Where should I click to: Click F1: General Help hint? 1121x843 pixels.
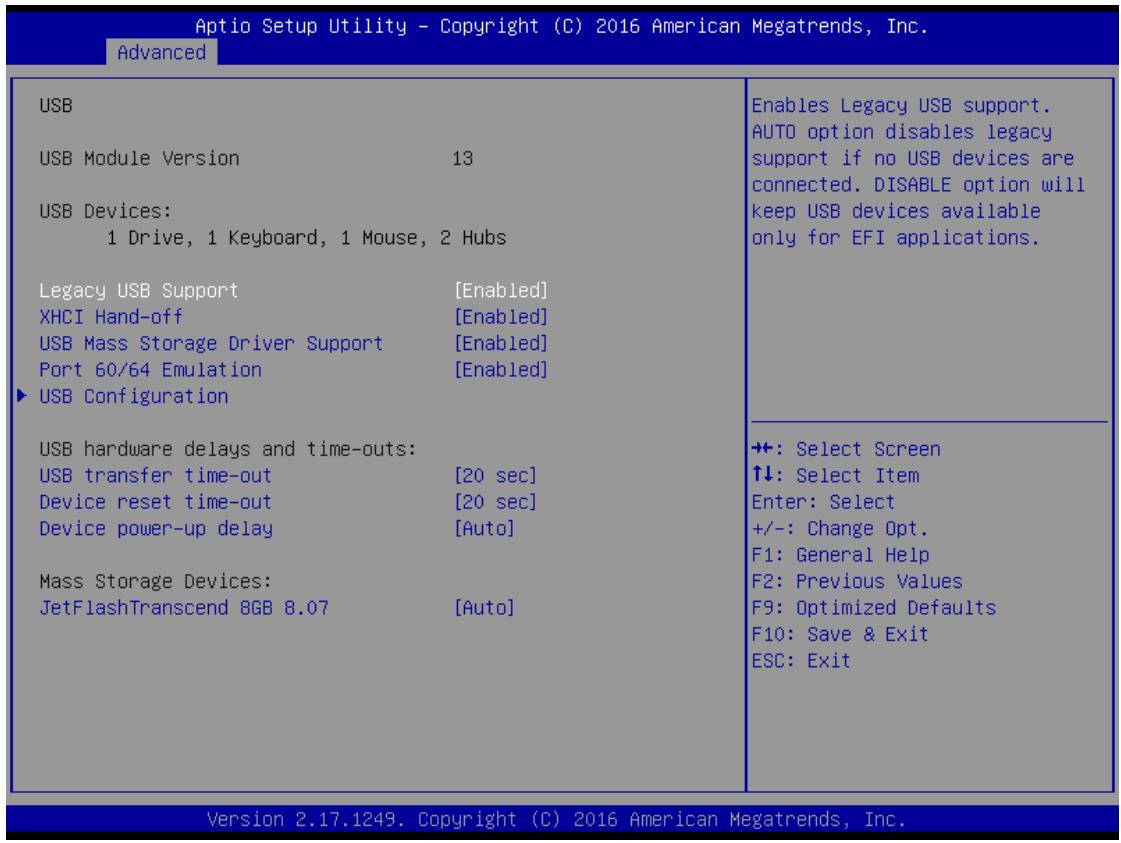pyautogui.click(x=840, y=555)
